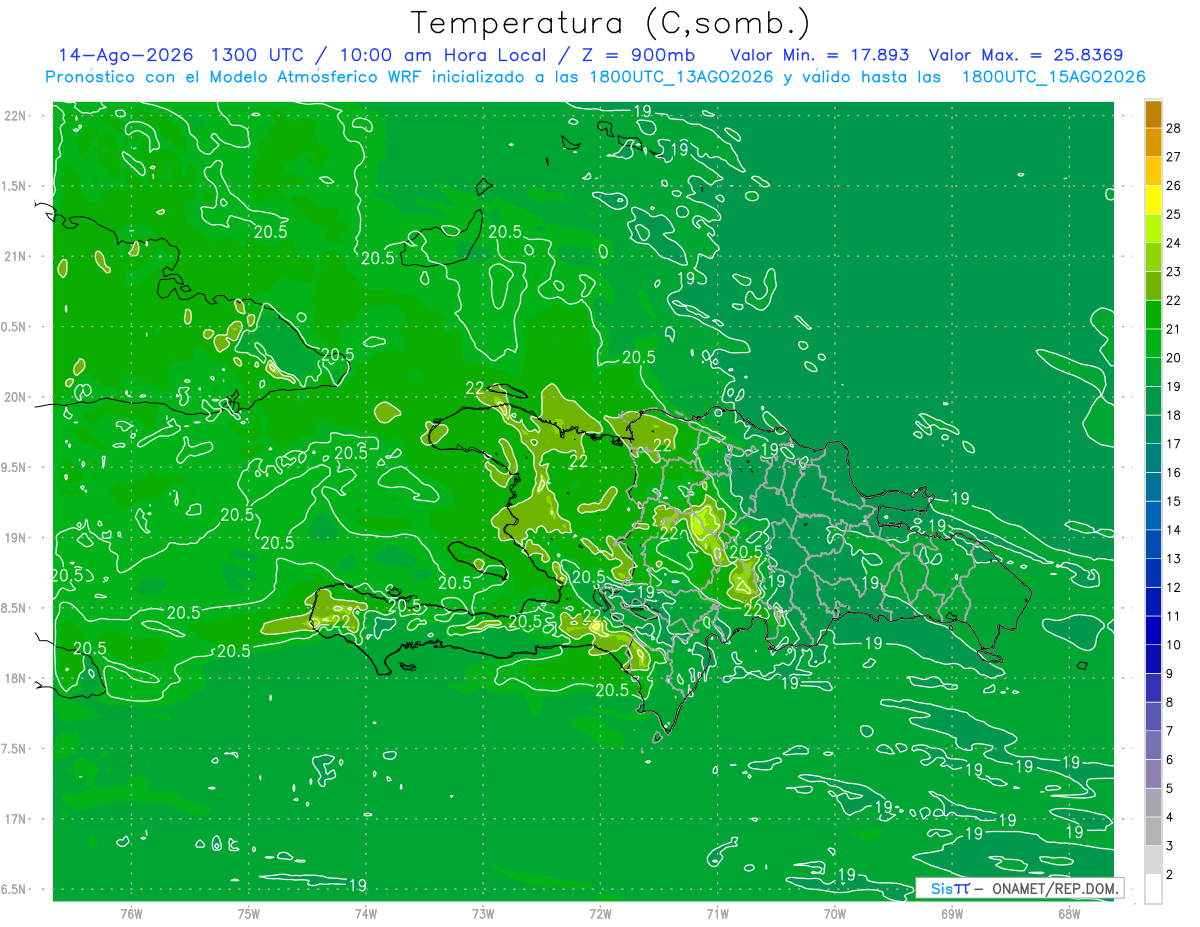
Task: Click the legend value "7"
Action: 1170,730
